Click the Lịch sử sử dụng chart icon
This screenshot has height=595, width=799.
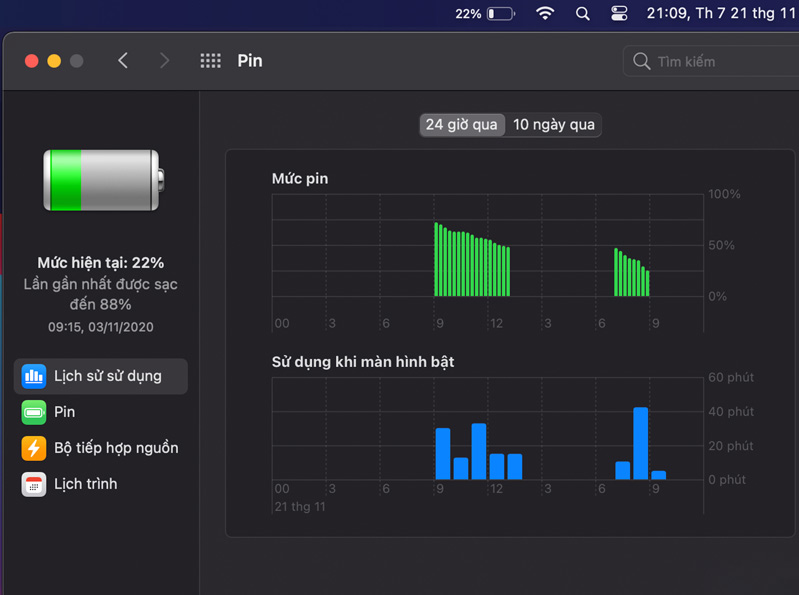pos(34,376)
